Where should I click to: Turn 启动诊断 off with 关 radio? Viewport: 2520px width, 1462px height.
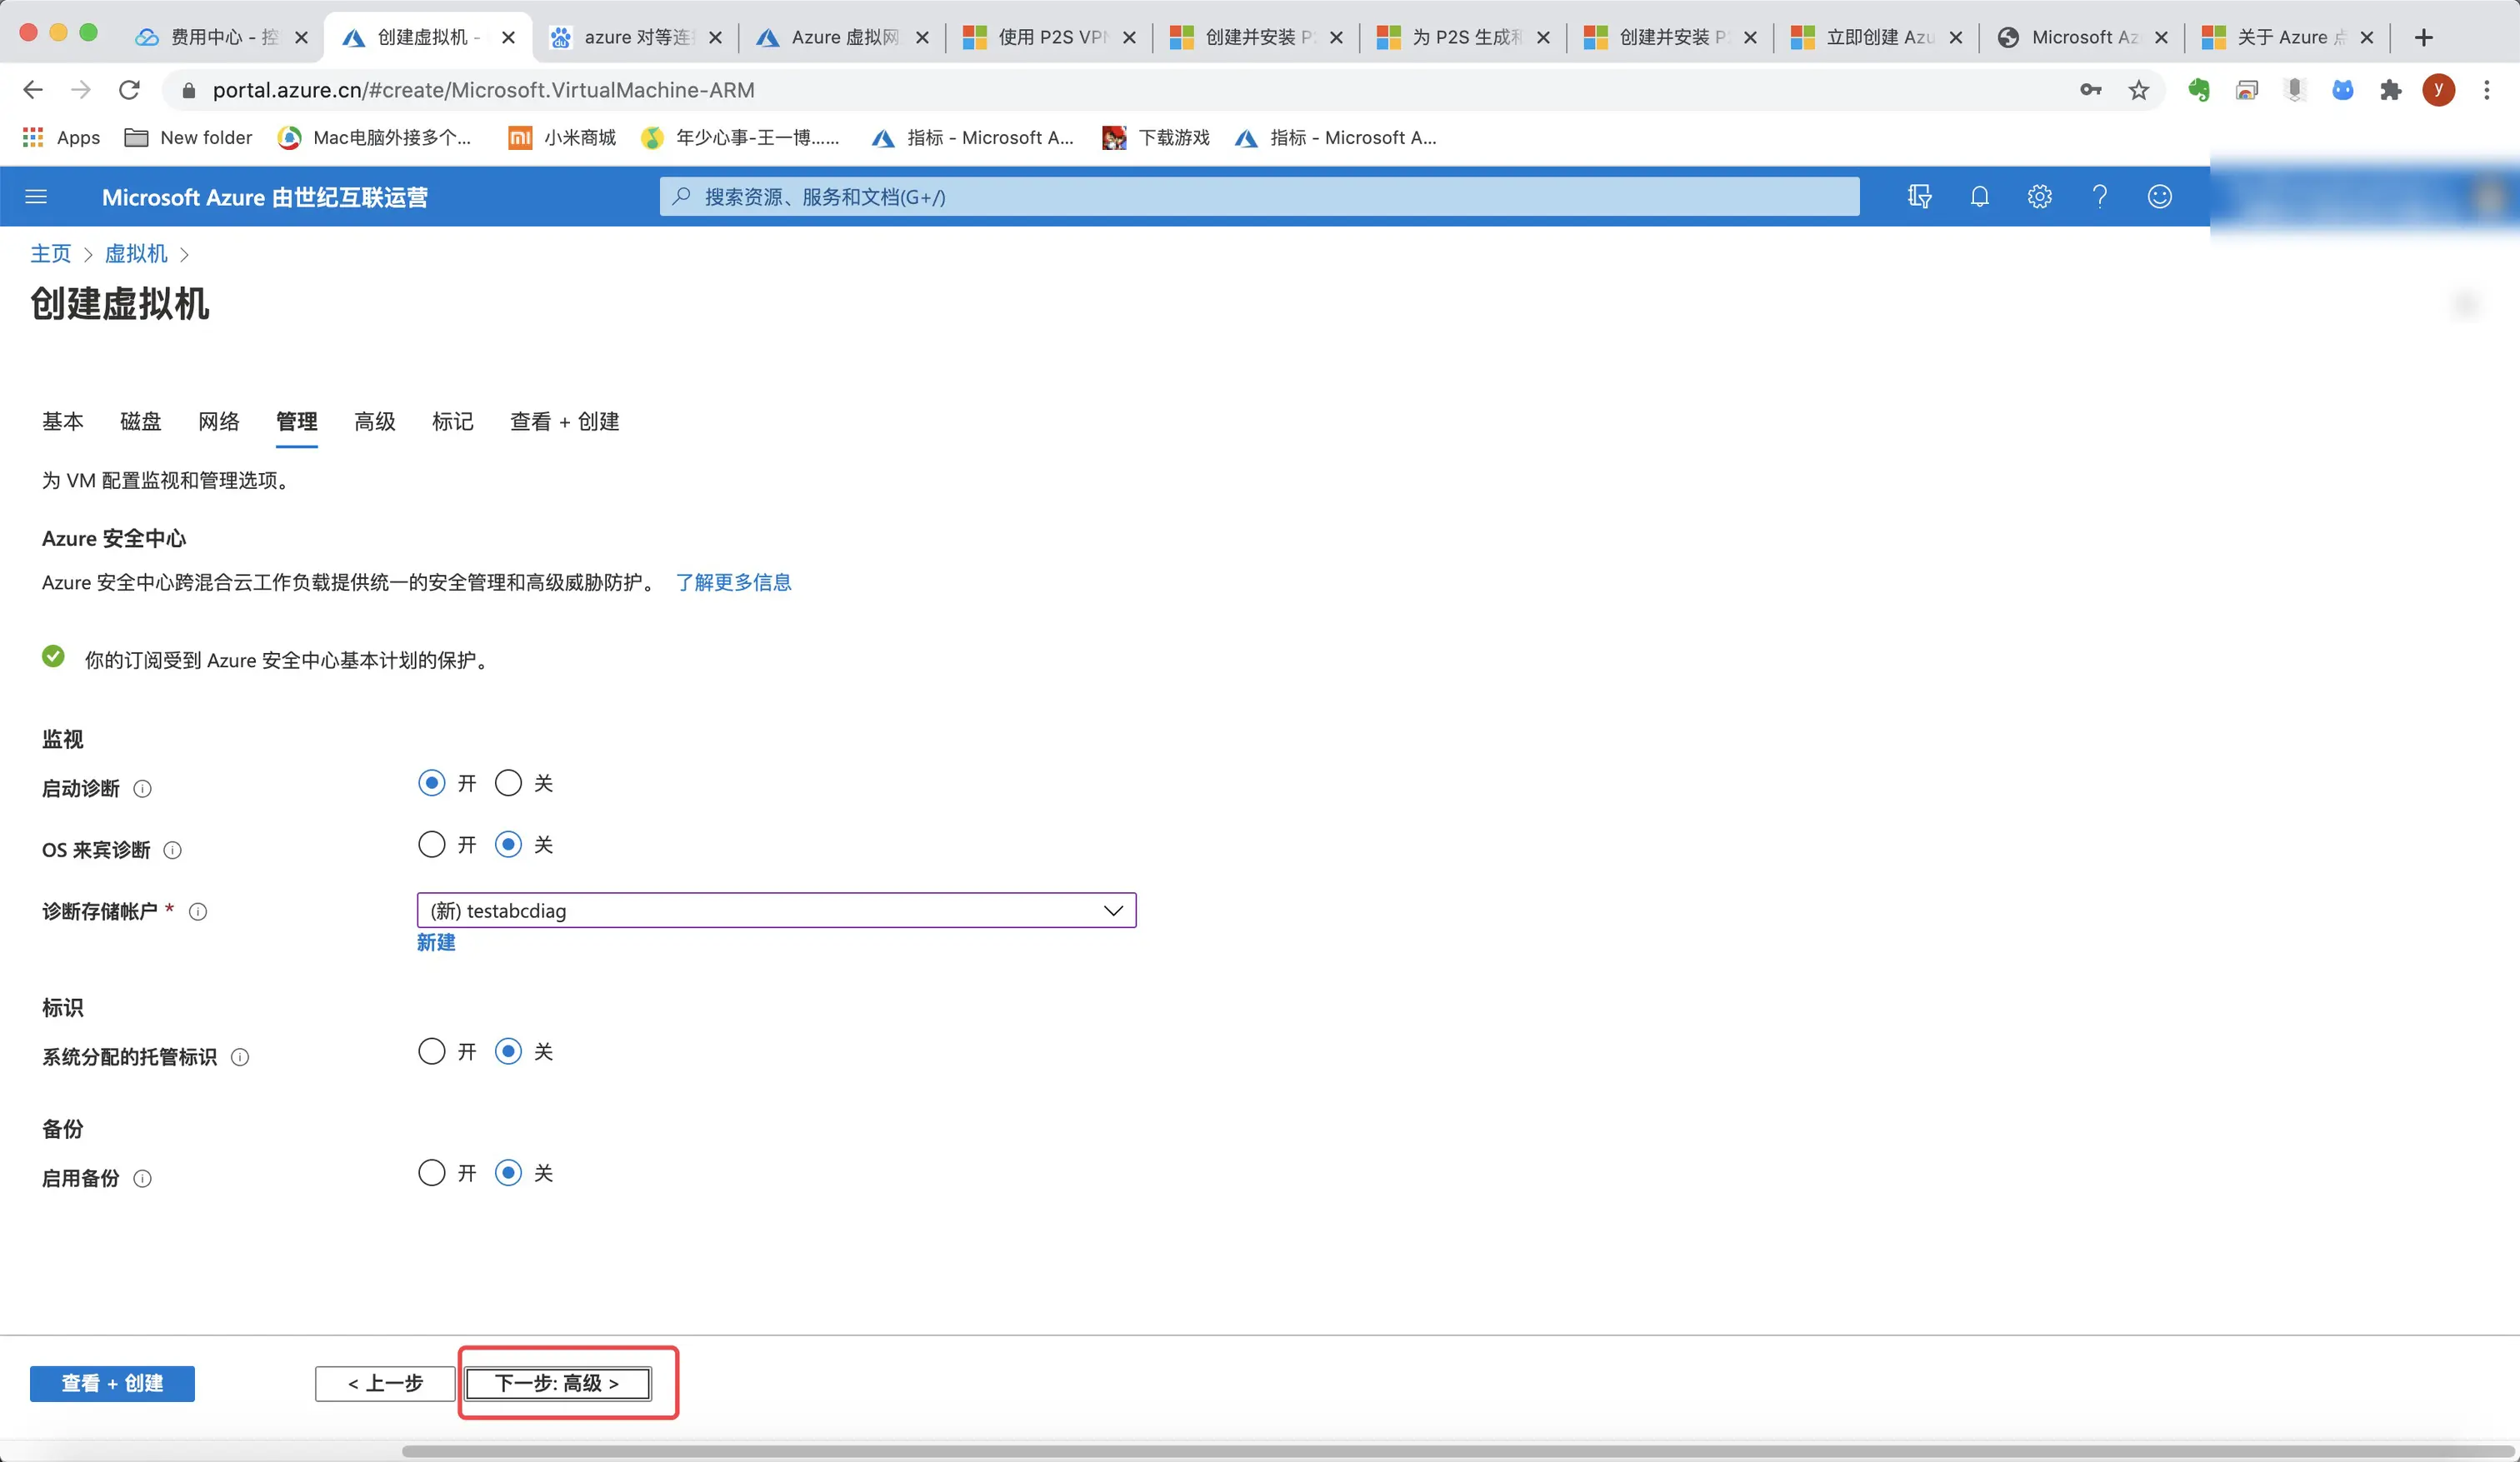point(508,783)
